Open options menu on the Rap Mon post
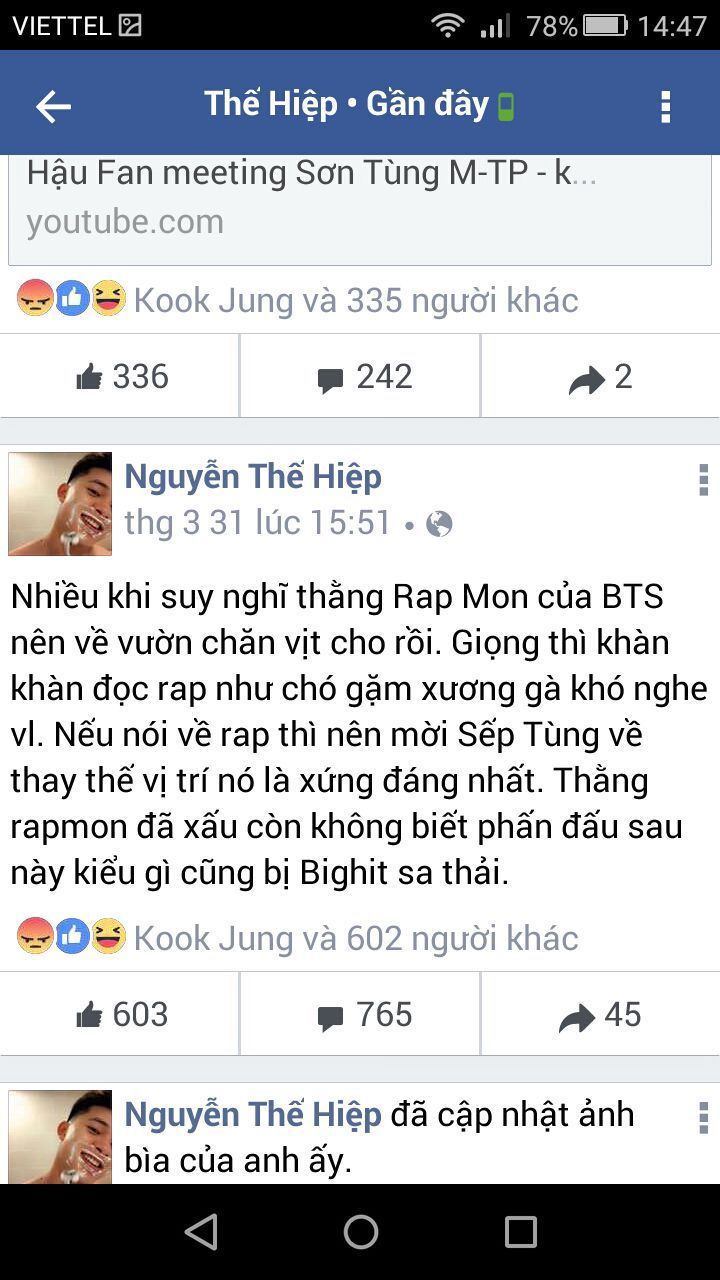Image resolution: width=720 pixels, height=1280 pixels. click(x=703, y=480)
